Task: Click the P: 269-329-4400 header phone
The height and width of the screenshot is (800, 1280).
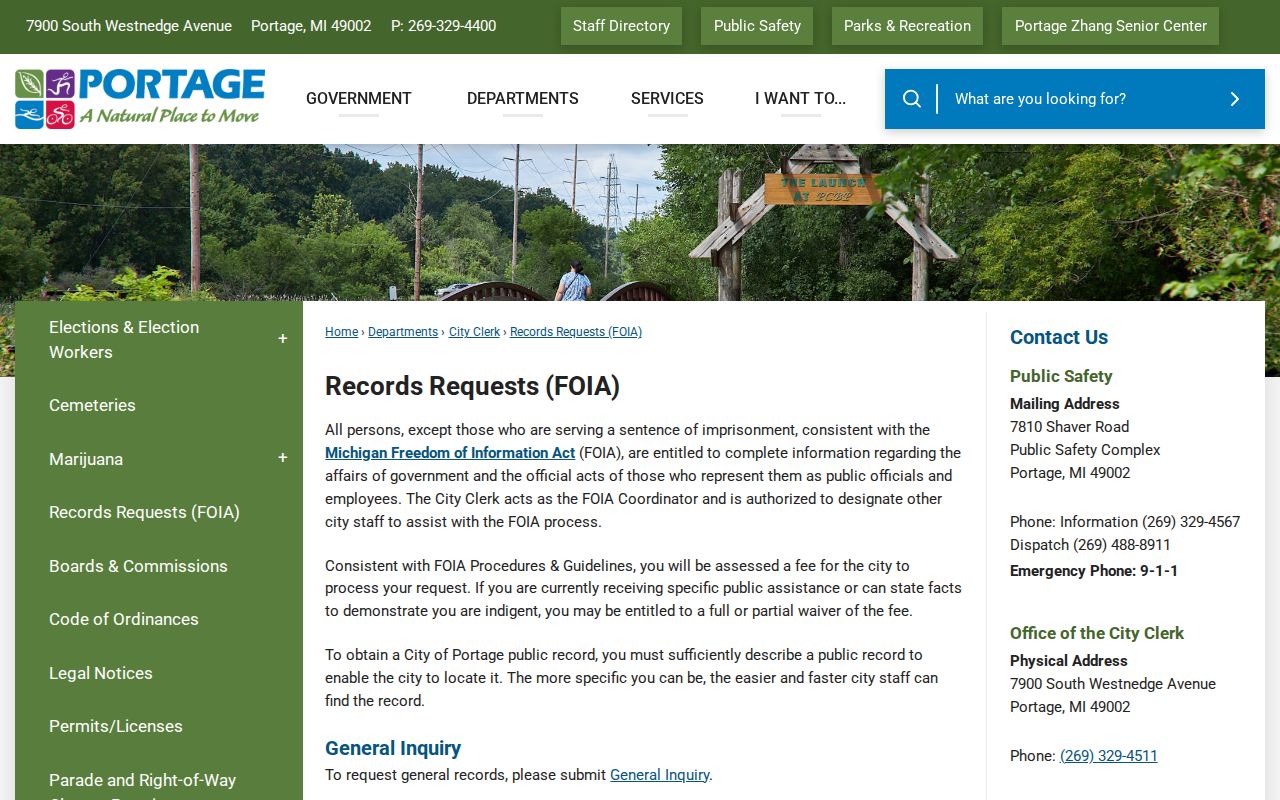Action: click(x=443, y=26)
